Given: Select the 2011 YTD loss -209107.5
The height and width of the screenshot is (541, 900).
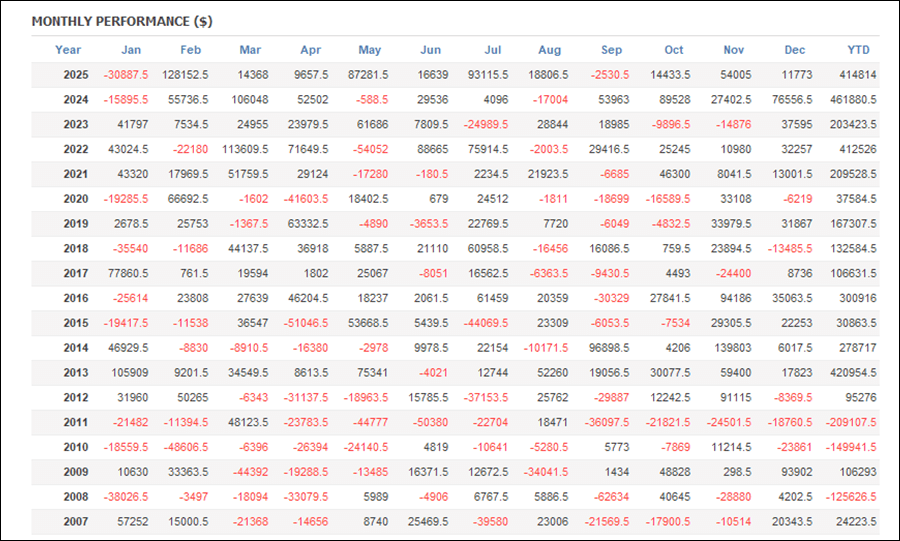Looking at the screenshot, I should coord(850,422).
